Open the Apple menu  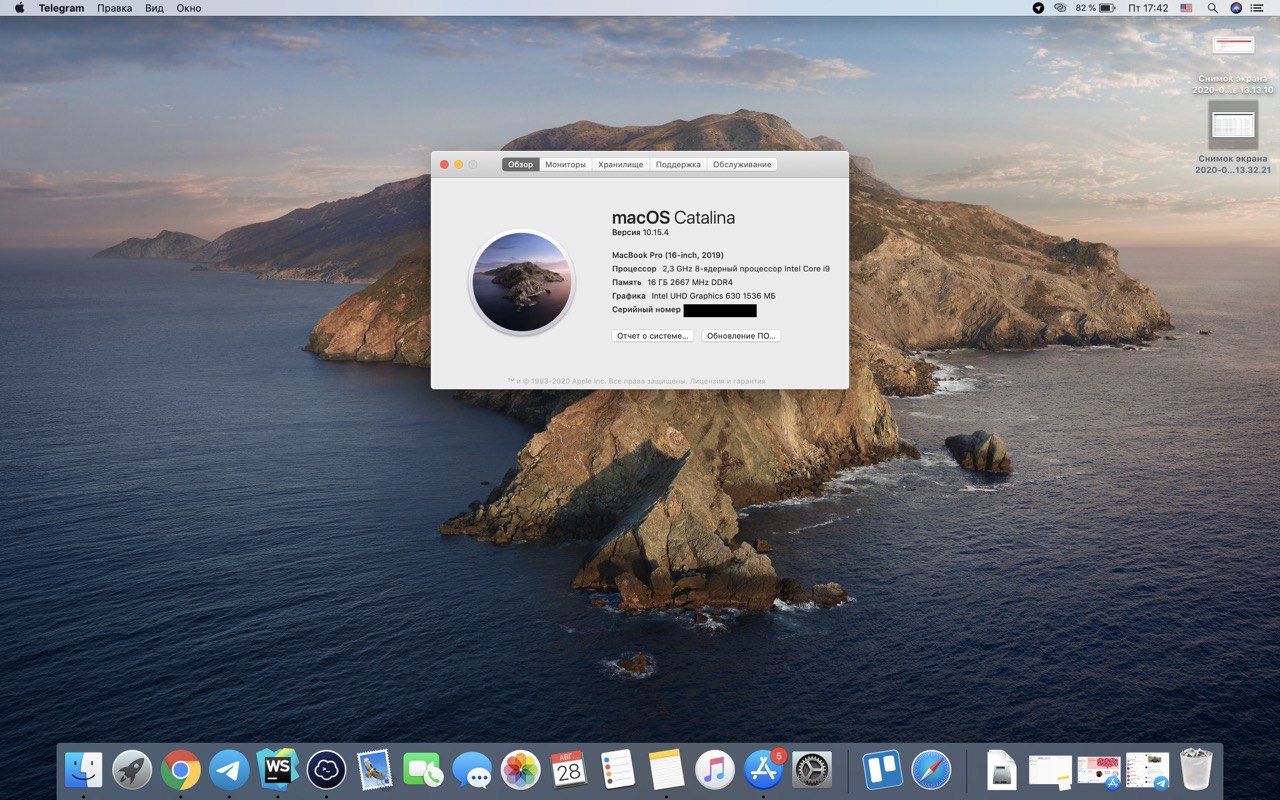tap(18, 8)
